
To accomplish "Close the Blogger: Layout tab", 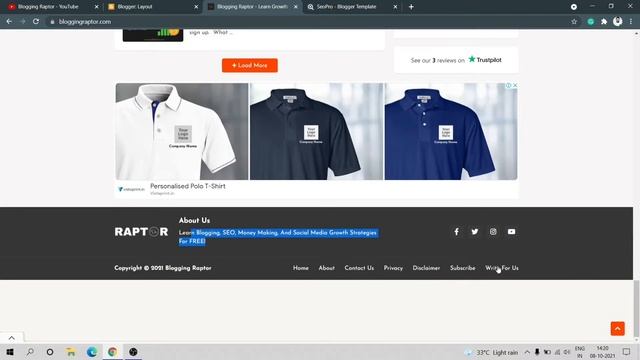I will (x=196, y=7).
